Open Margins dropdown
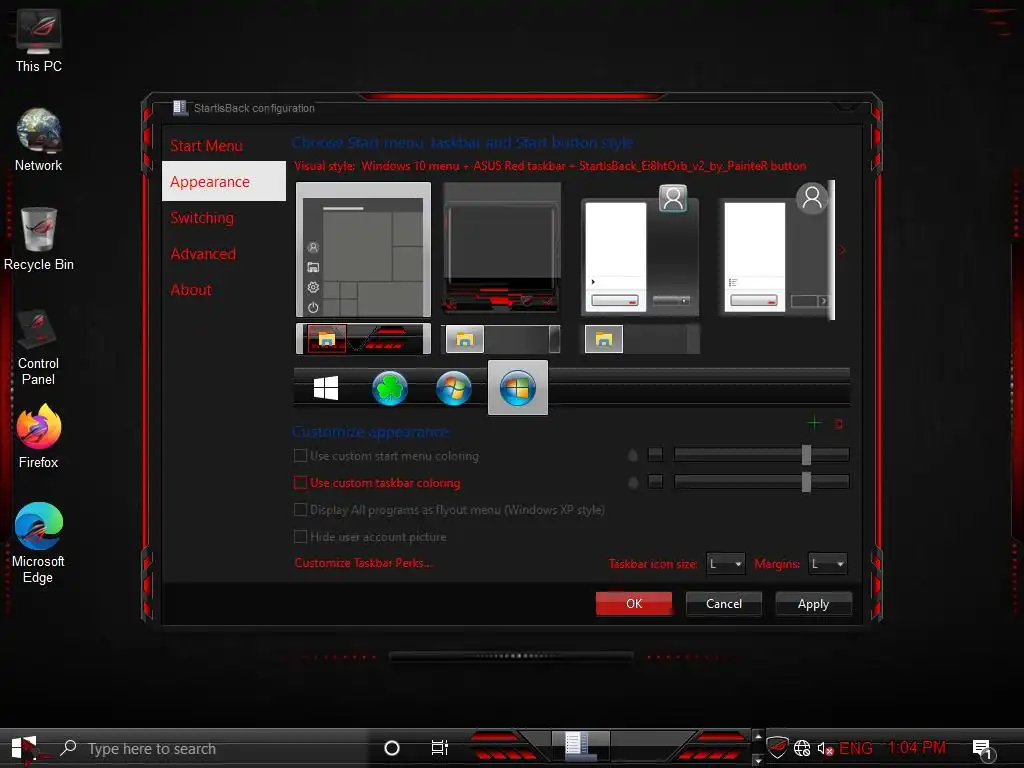 click(x=827, y=564)
